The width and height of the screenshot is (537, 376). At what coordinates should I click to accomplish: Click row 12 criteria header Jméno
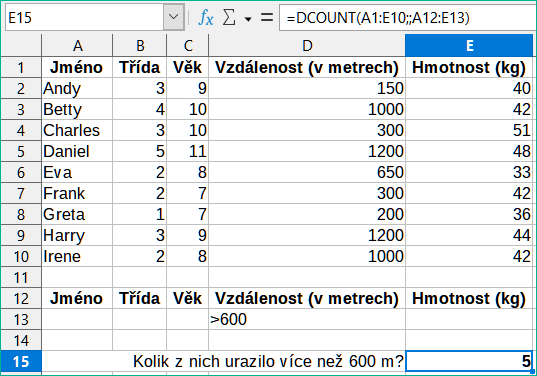(77, 298)
